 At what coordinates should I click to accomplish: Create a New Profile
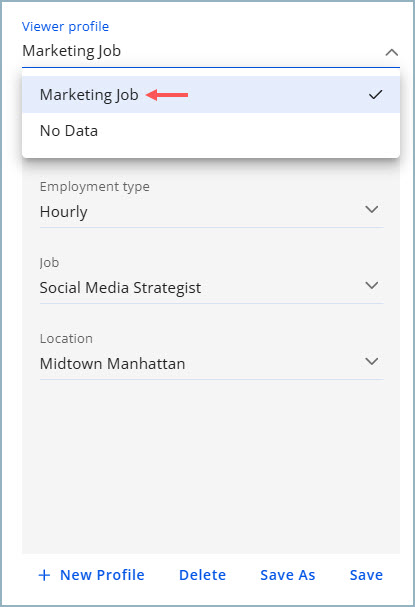click(91, 575)
